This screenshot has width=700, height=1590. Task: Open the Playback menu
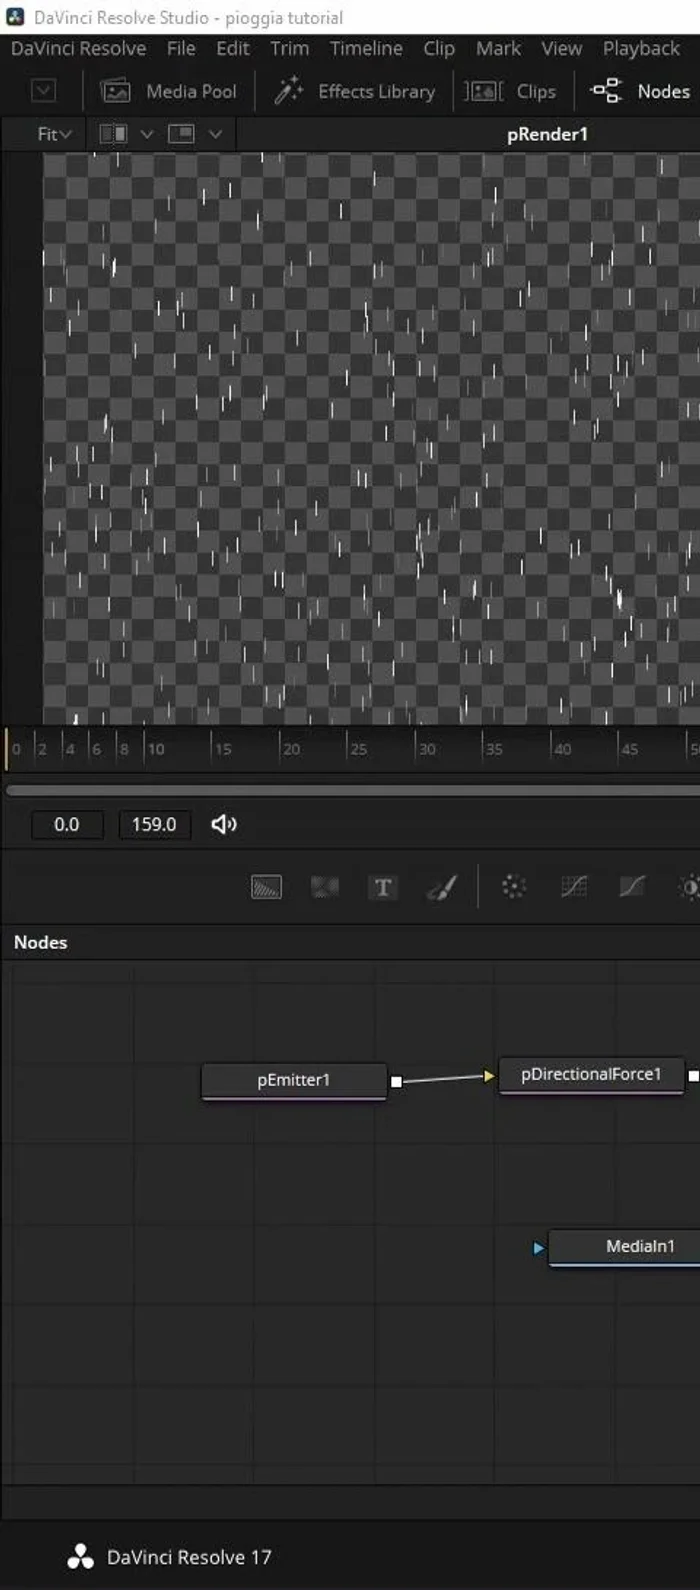(x=641, y=48)
